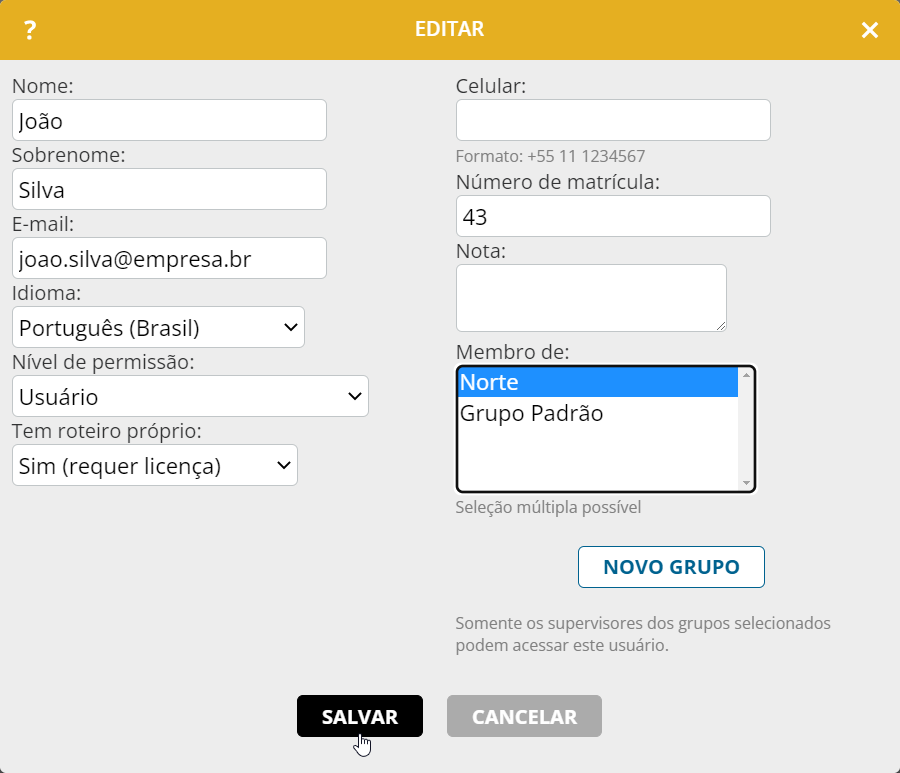Open the Tem roteiro próprio dropdown
The image size is (900, 773).
point(155,465)
